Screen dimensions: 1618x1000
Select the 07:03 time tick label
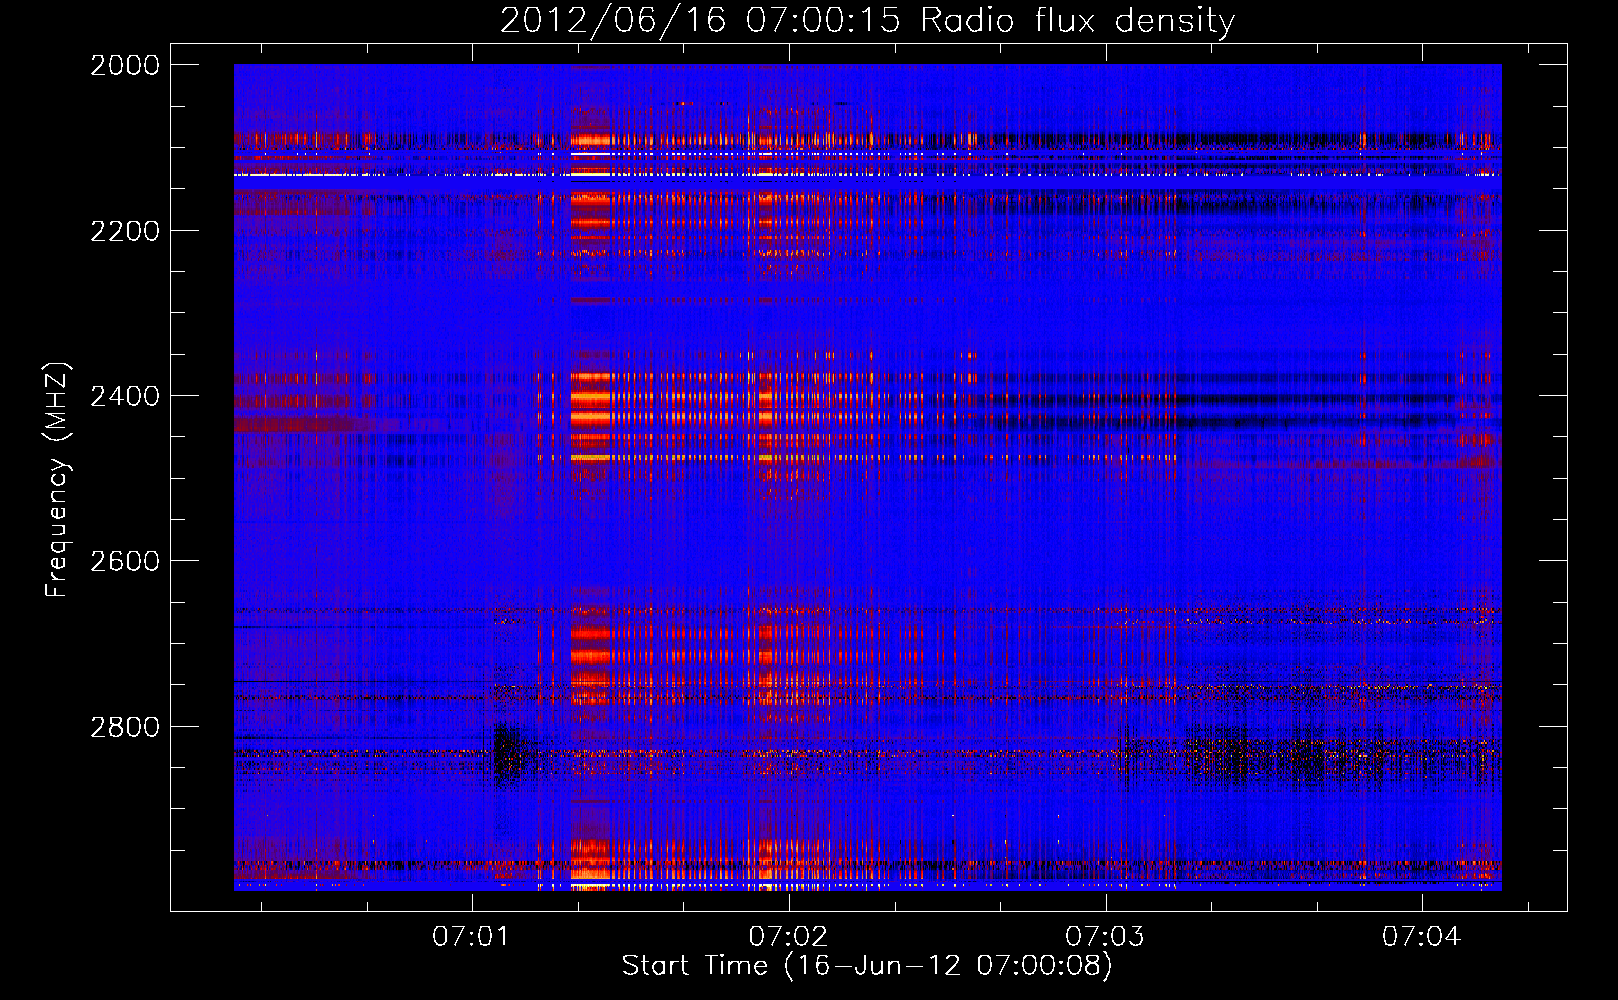pos(1105,937)
